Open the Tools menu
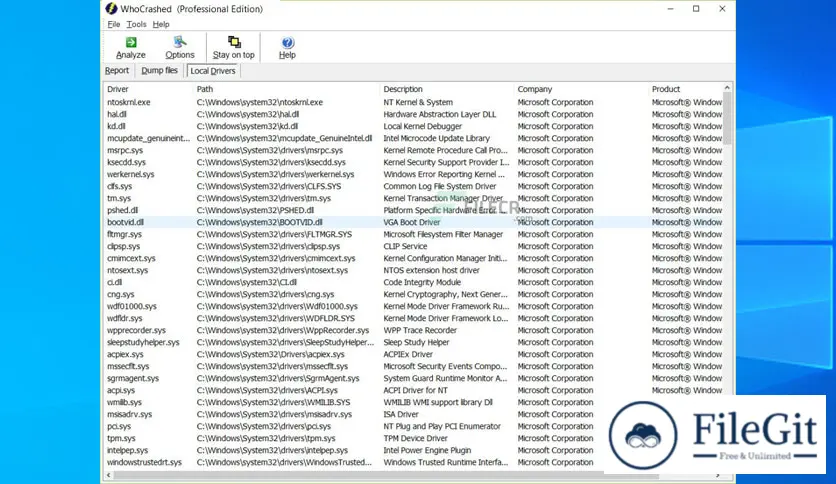 (x=136, y=25)
